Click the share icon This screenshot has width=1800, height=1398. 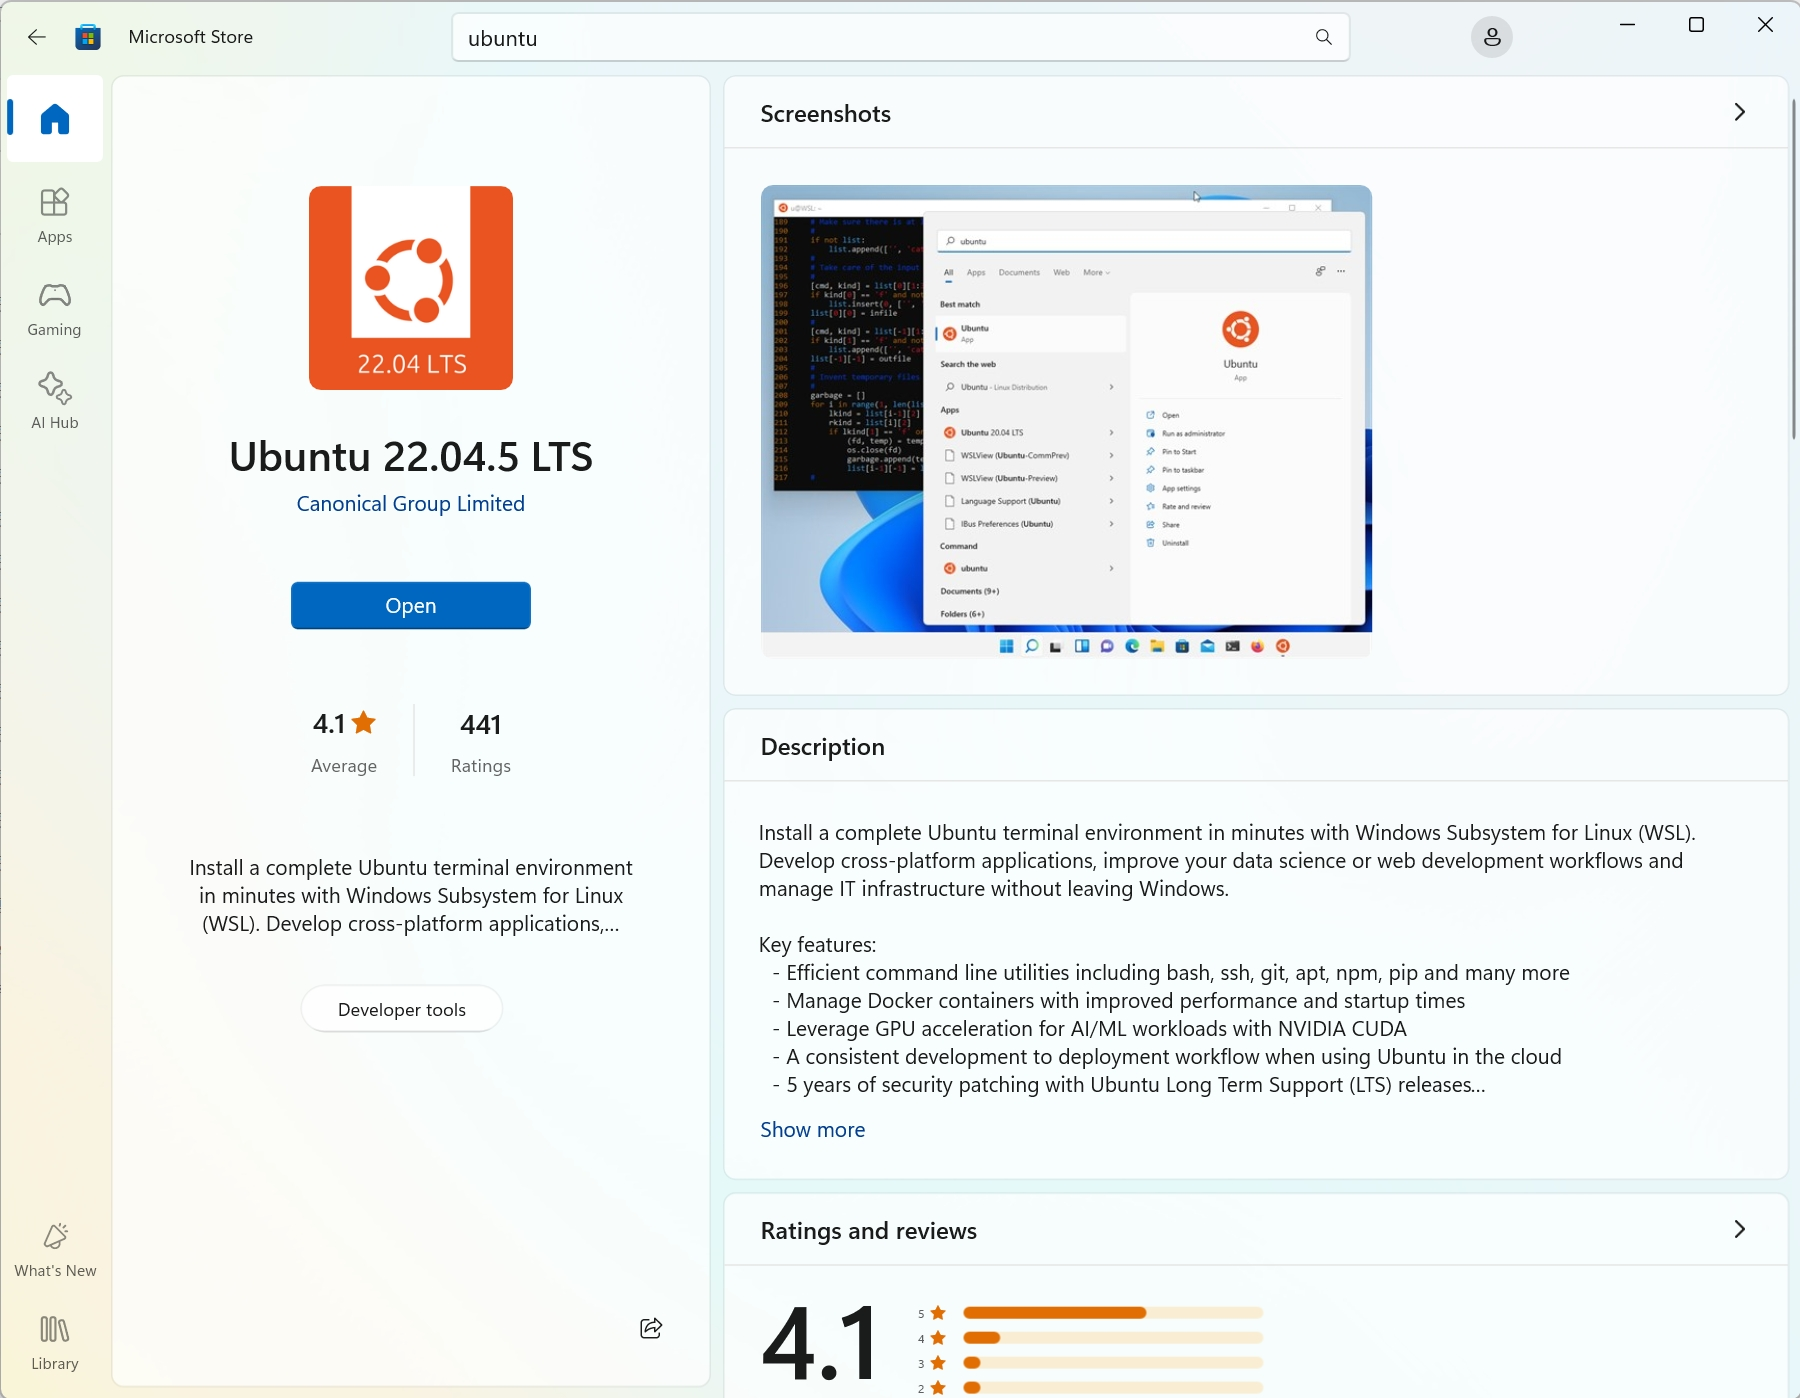click(651, 1328)
